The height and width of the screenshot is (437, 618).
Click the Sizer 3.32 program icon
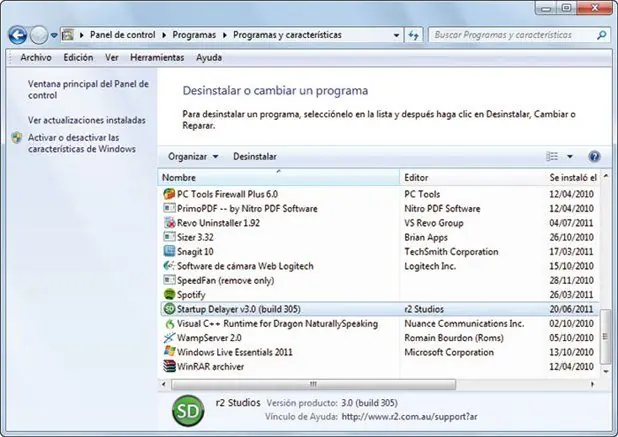click(x=169, y=237)
